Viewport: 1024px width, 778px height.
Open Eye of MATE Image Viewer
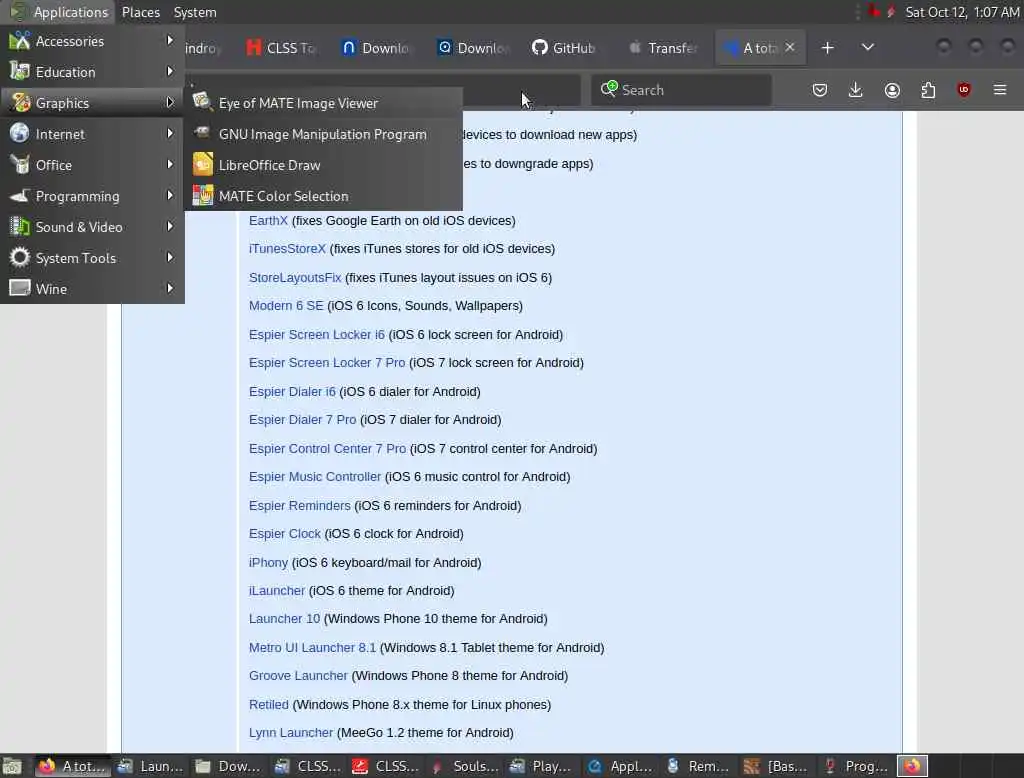point(325,103)
